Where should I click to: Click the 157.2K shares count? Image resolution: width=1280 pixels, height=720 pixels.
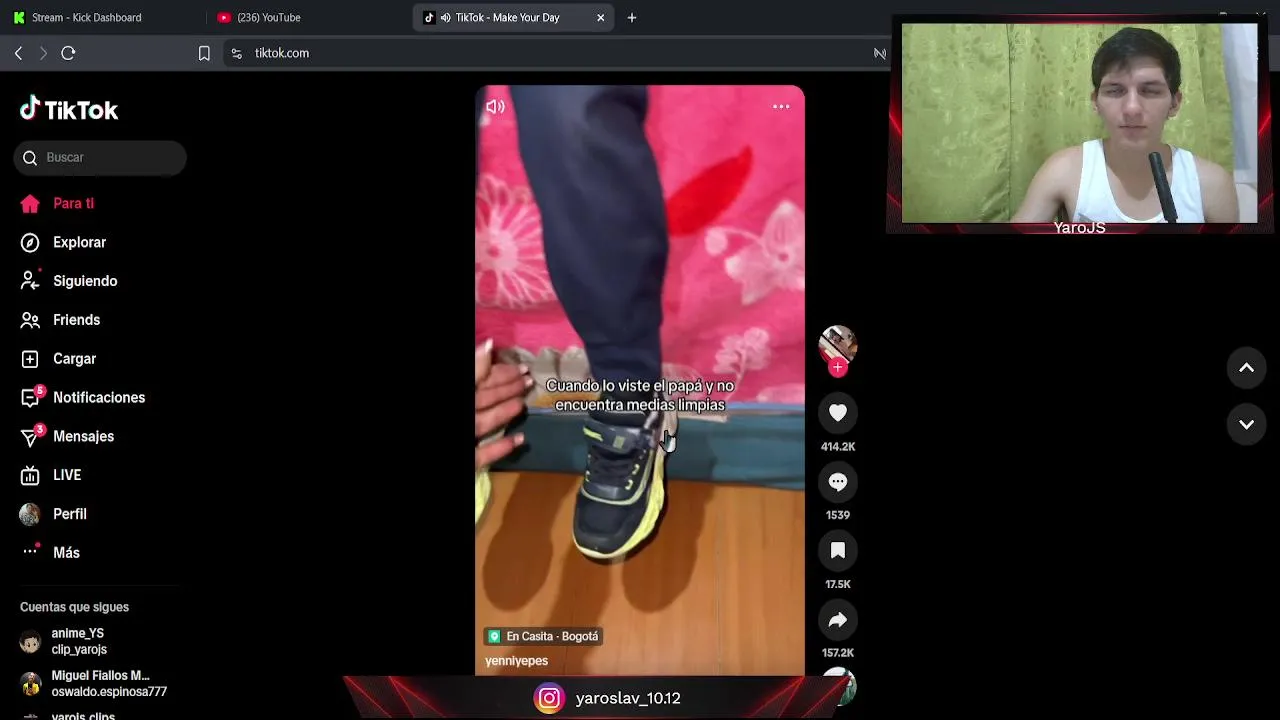(x=838, y=654)
